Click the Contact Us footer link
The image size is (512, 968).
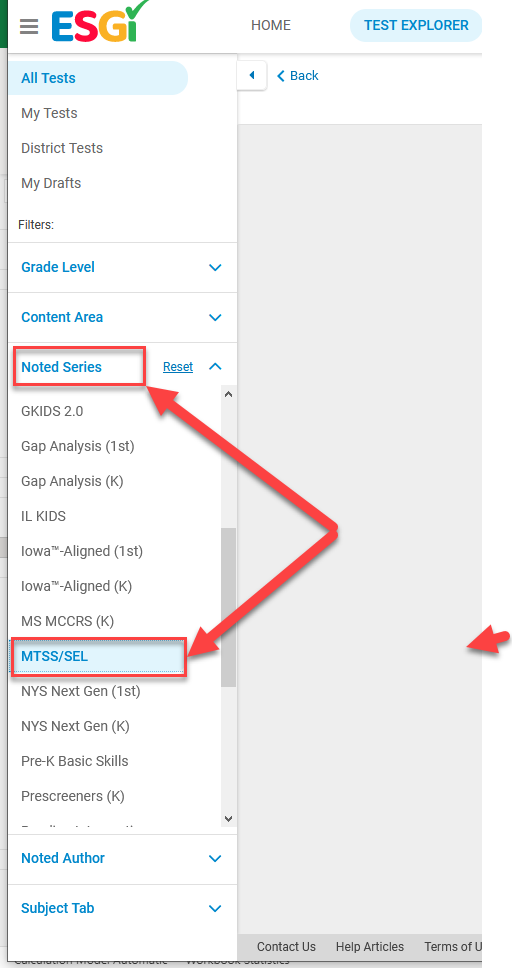pyautogui.click(x=286, y=946)
